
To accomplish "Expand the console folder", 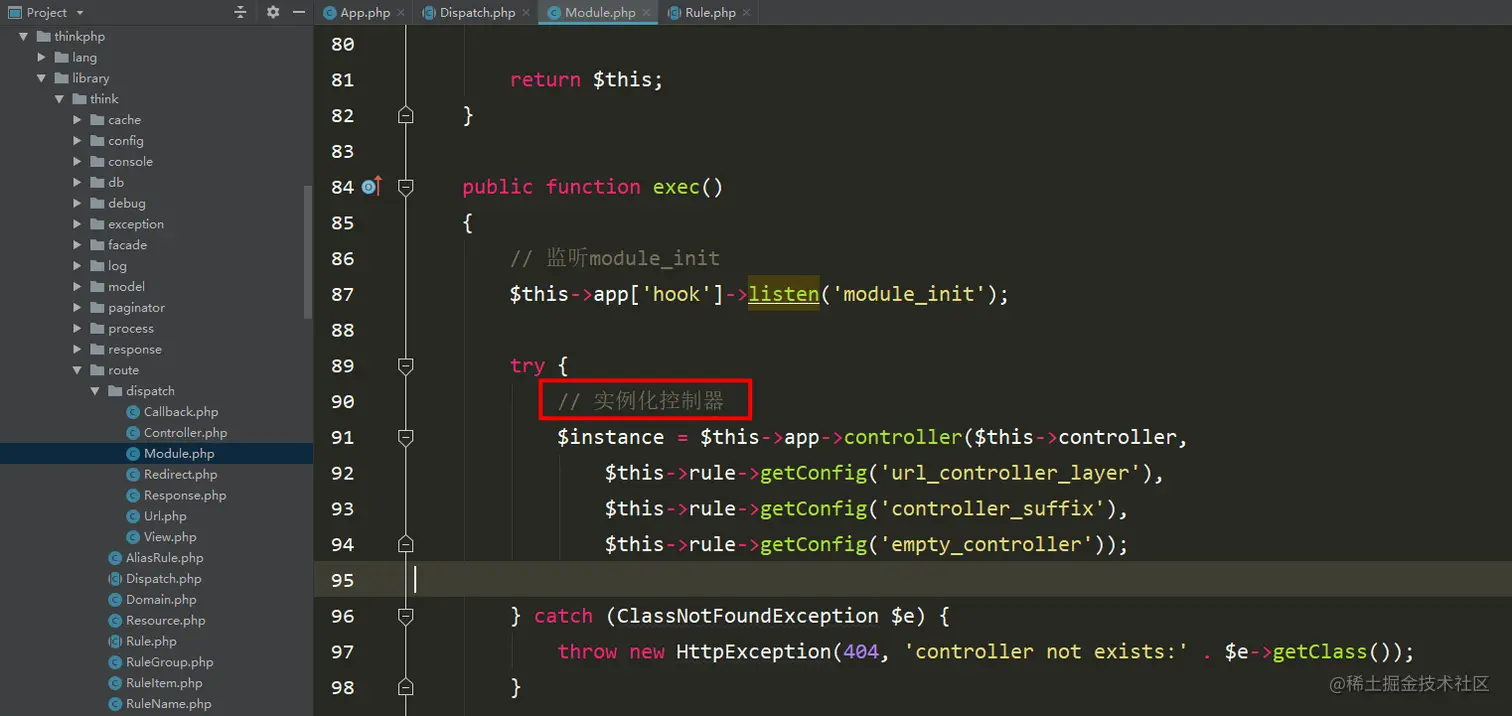I will pyautogui.click(x=77, y=161).
